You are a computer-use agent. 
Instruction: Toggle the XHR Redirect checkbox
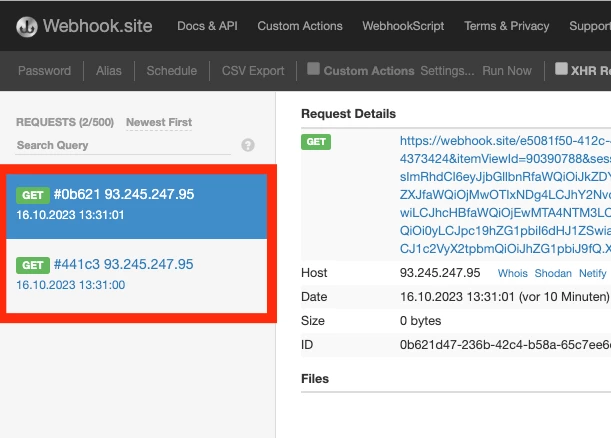coord(561,69)
